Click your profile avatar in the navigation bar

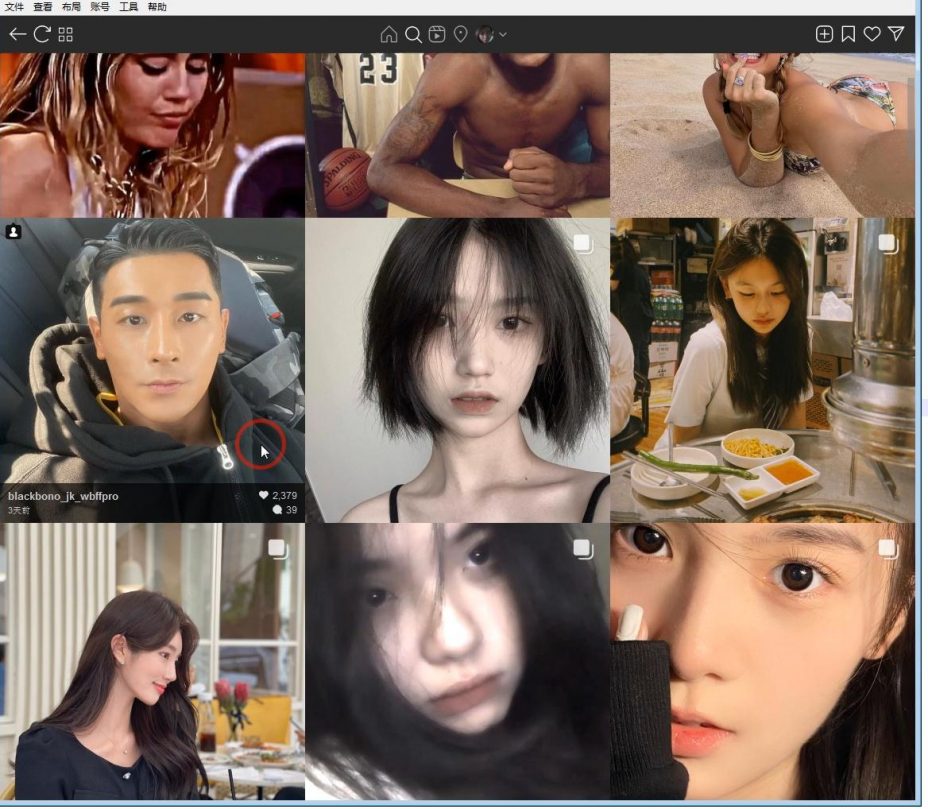click(484, 33)
